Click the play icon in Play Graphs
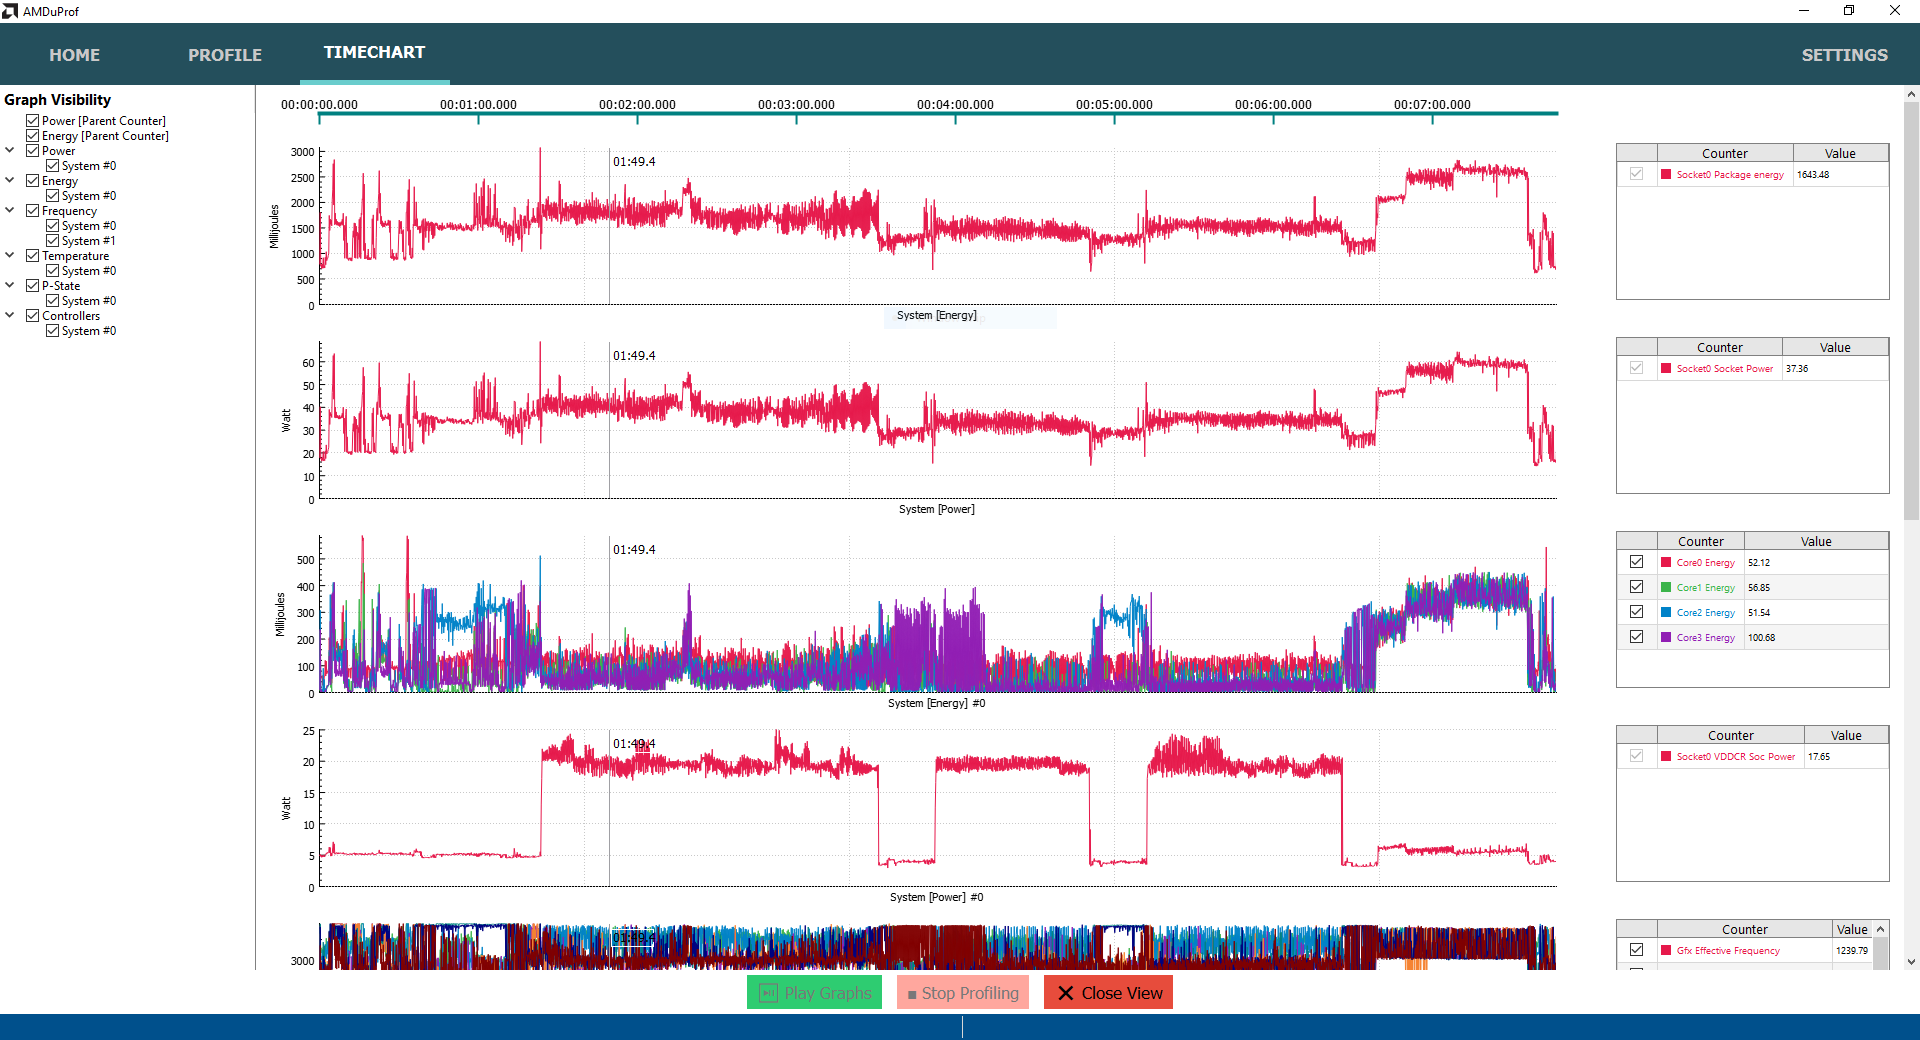The height and width of the screenshot is (1040, 1920). tap(768, 993)
